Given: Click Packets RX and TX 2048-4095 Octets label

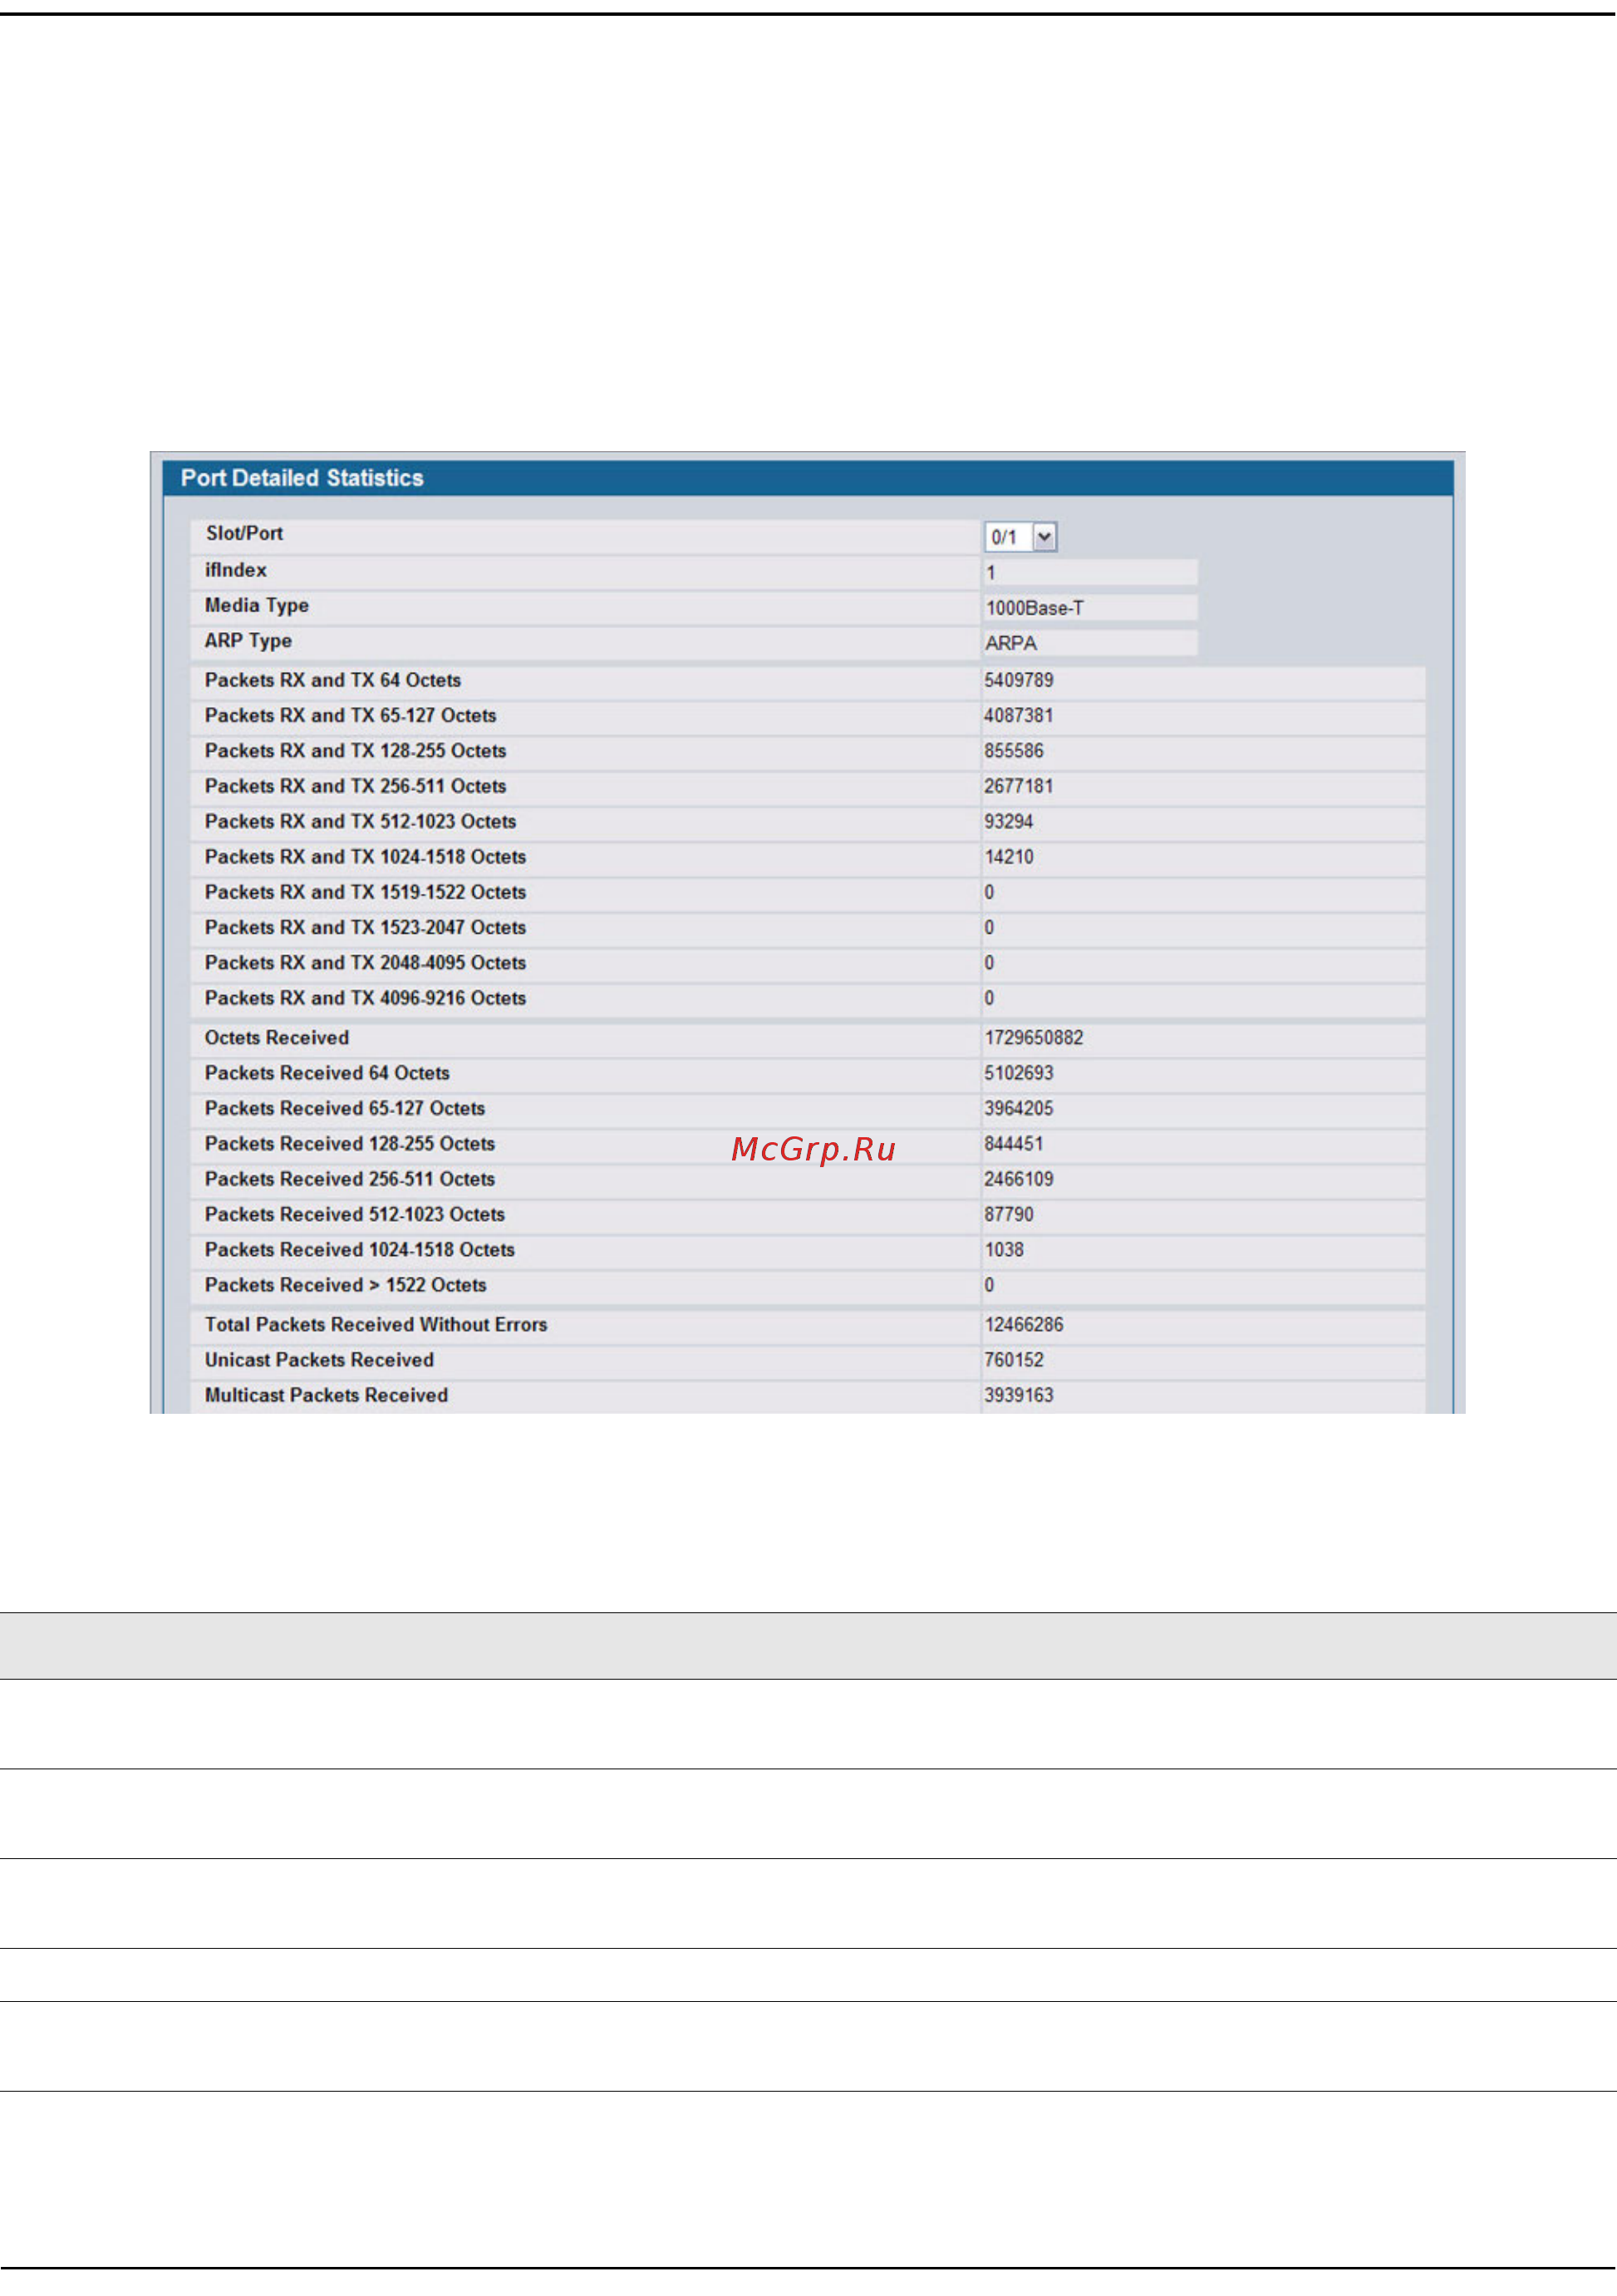Looking at the screenshot, I should (365, 963).
